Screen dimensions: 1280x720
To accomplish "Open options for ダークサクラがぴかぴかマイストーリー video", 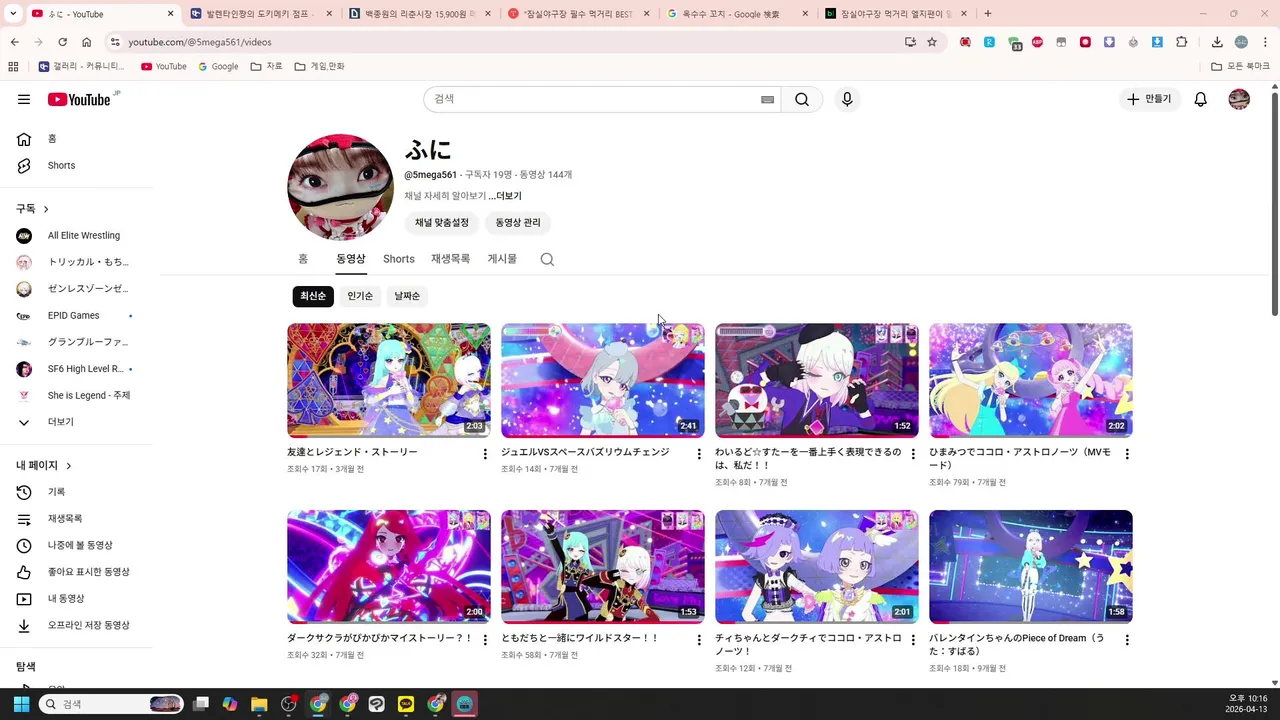I will pos(485,640).
